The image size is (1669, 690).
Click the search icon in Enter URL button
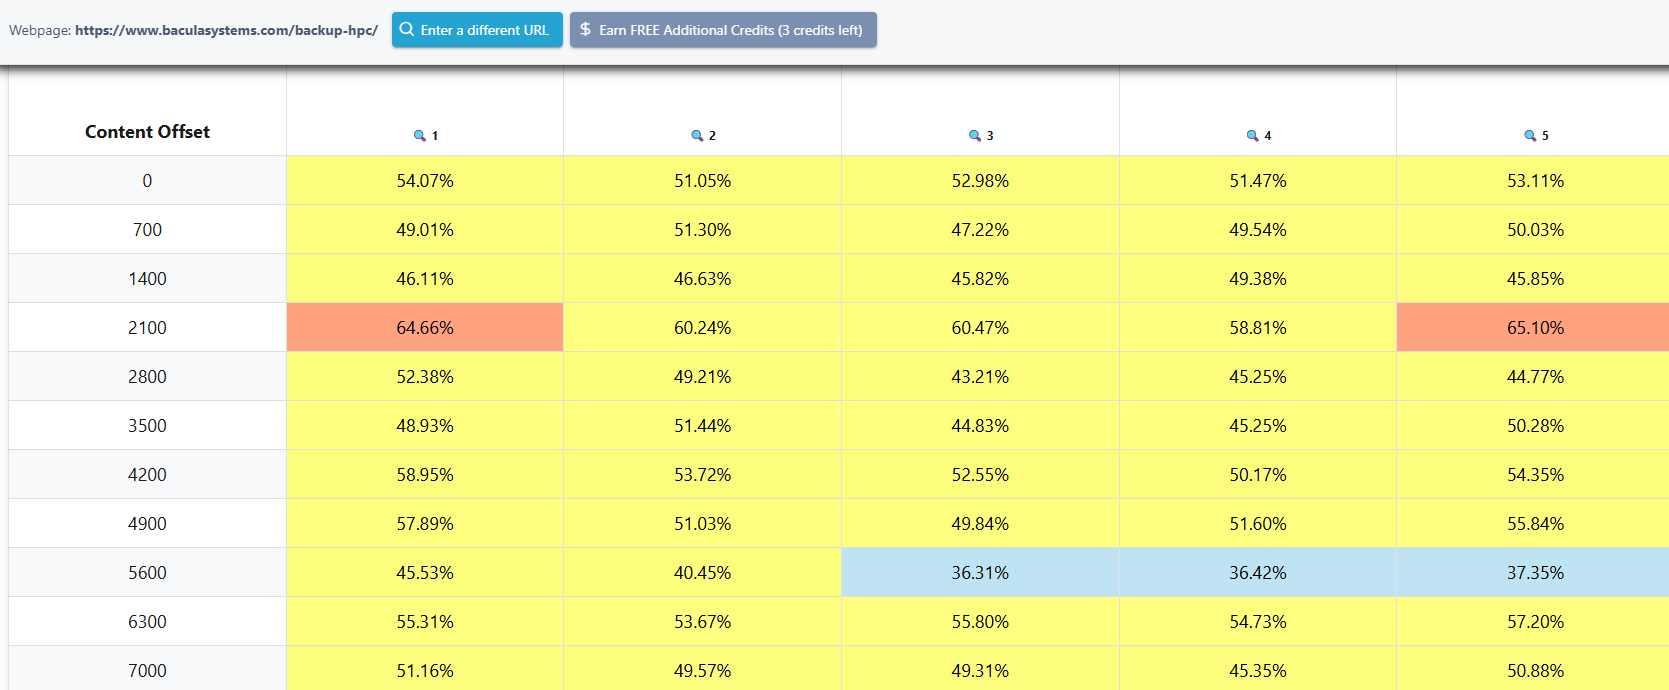(407, 30)
